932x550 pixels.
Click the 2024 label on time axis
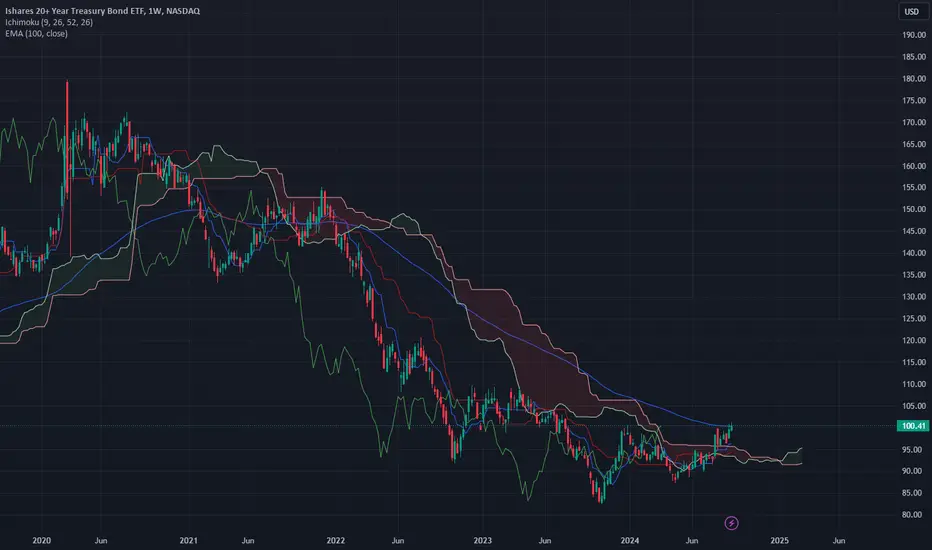tap(629, 540)
